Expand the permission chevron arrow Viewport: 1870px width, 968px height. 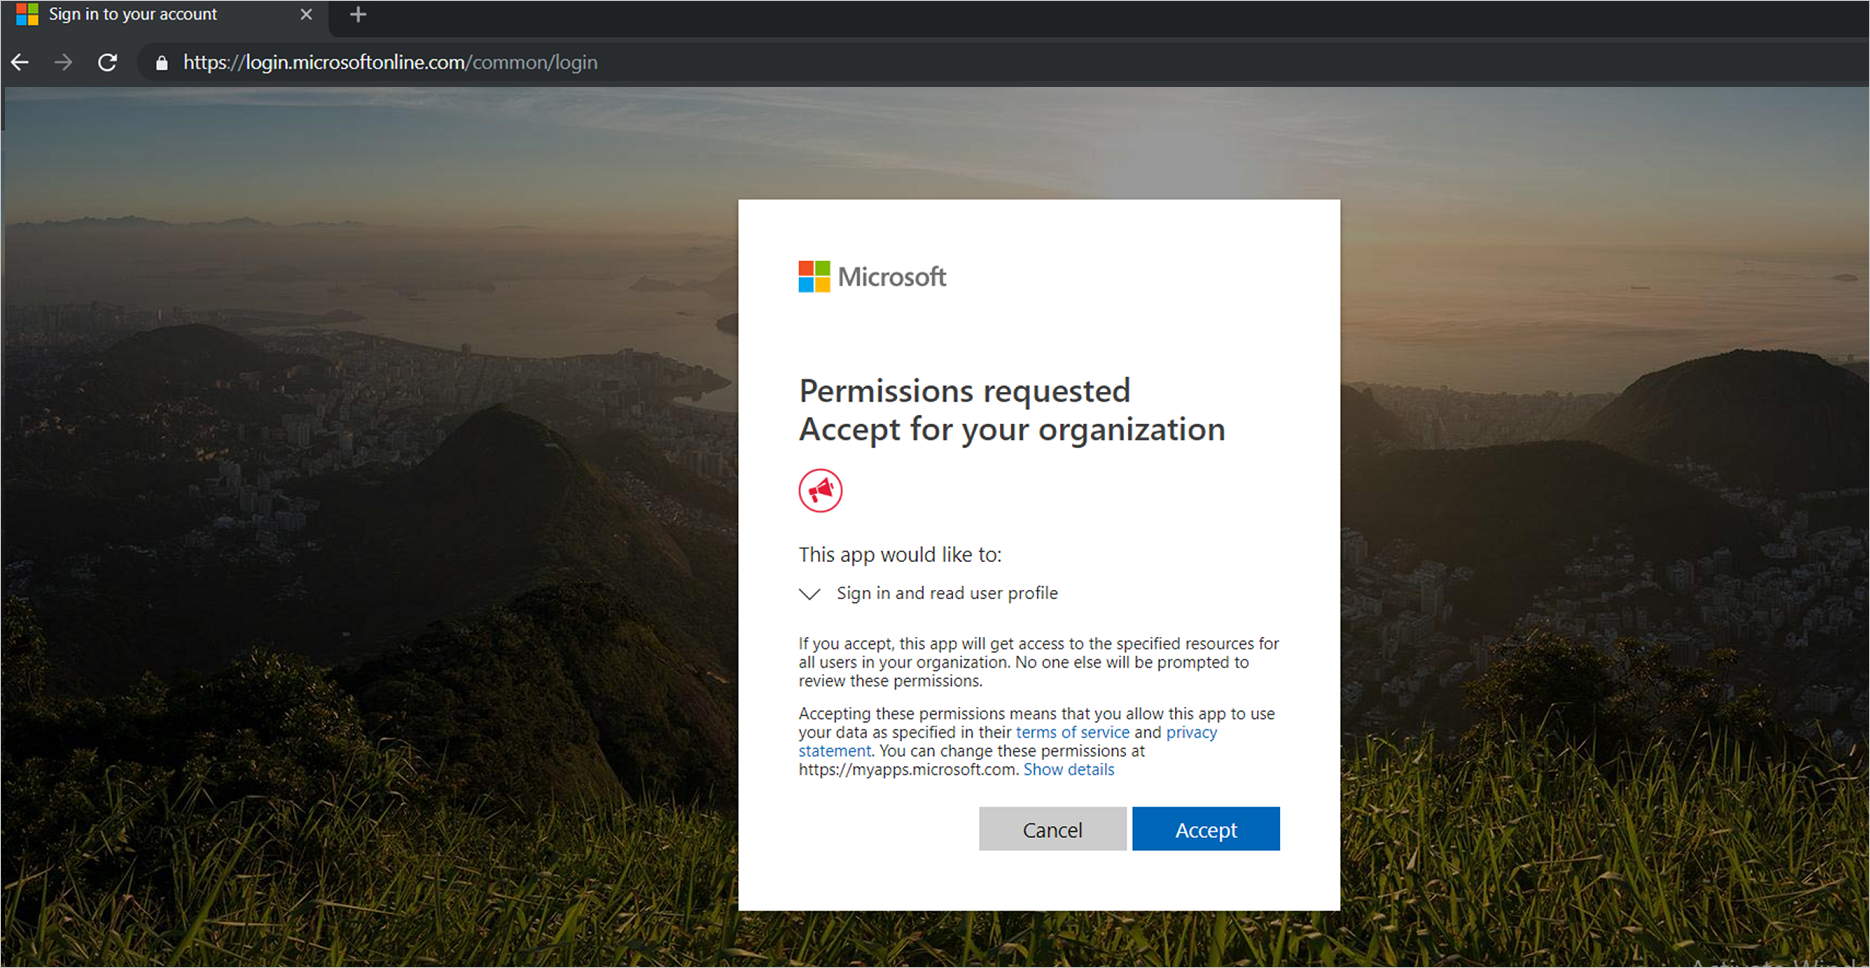click(x=810, y=594)
